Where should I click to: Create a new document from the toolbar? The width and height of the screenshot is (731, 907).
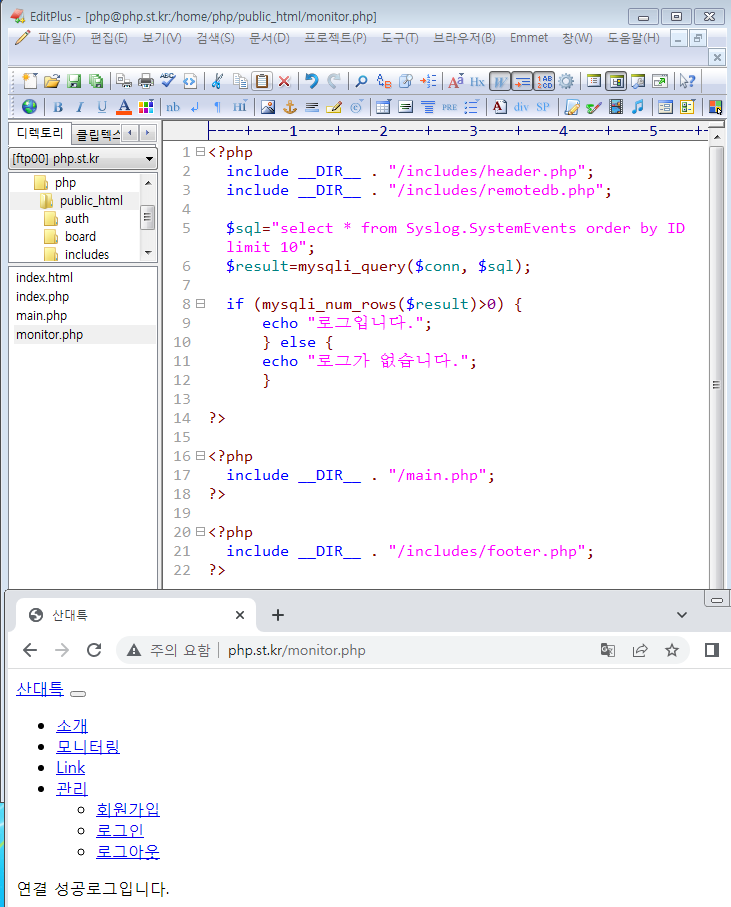(30, 81)
